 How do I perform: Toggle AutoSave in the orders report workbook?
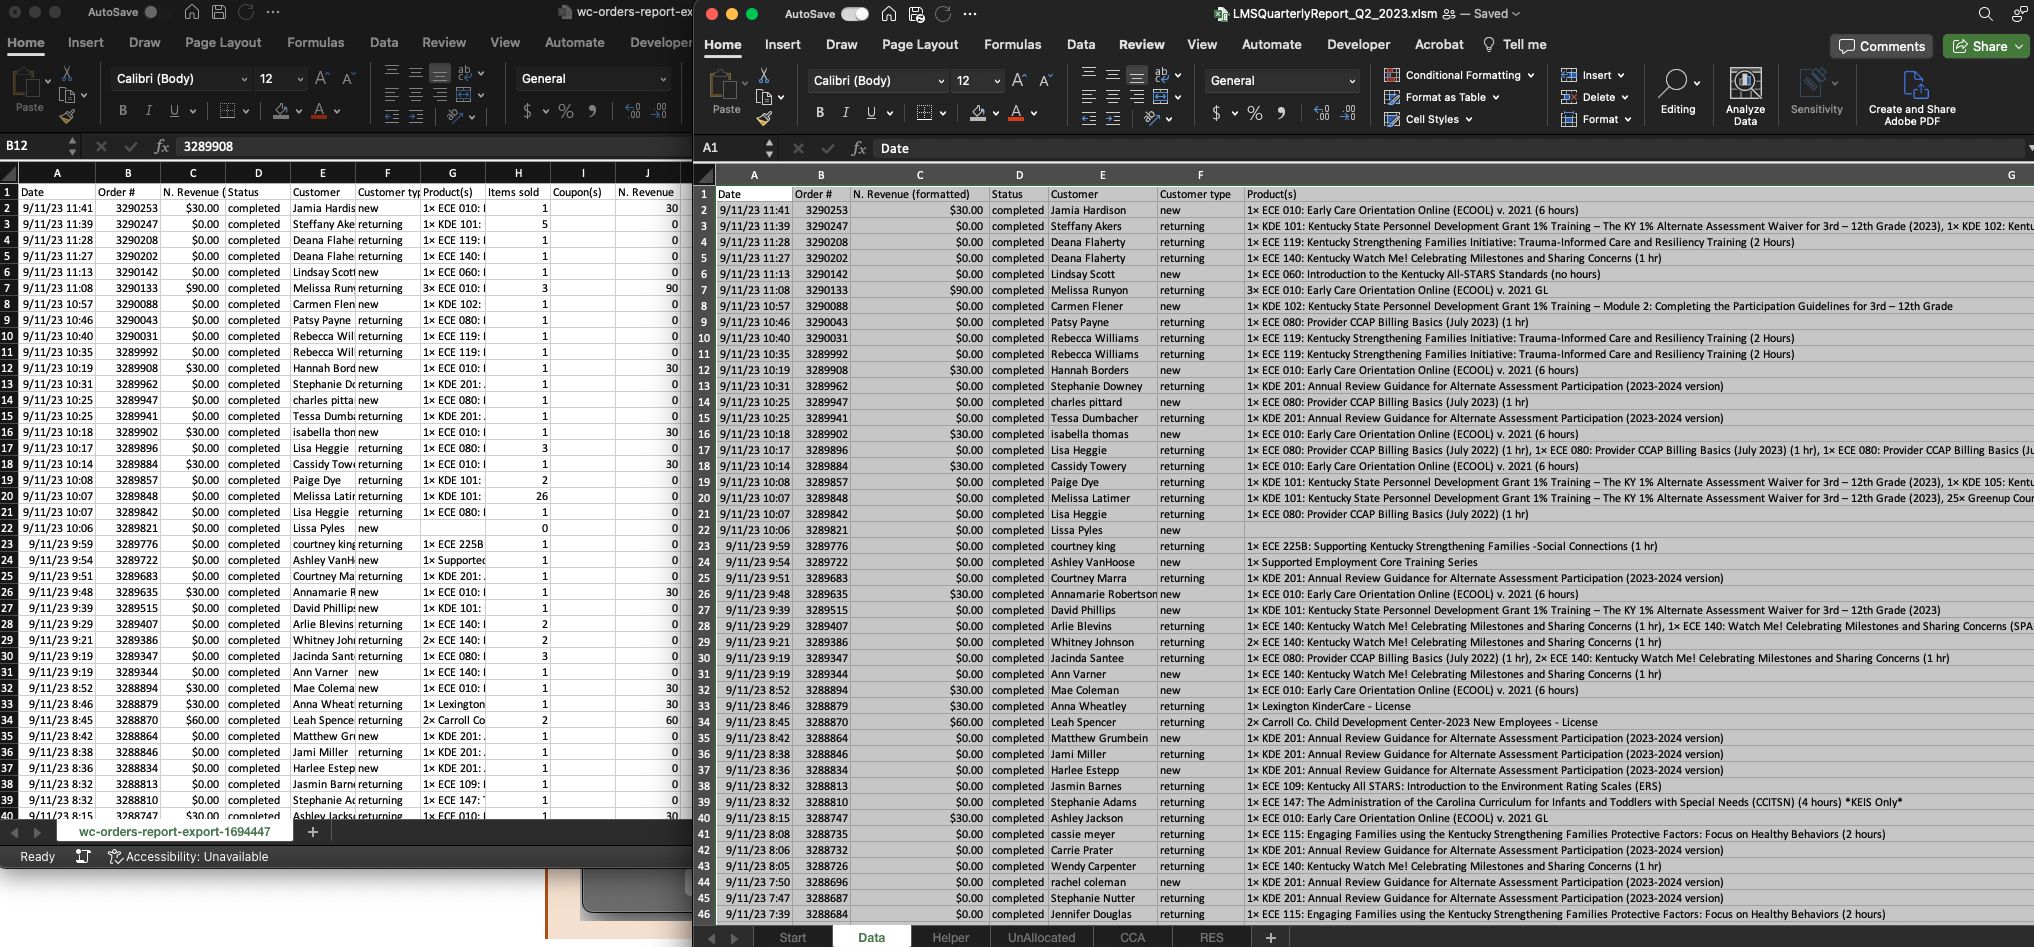[157, 12]
